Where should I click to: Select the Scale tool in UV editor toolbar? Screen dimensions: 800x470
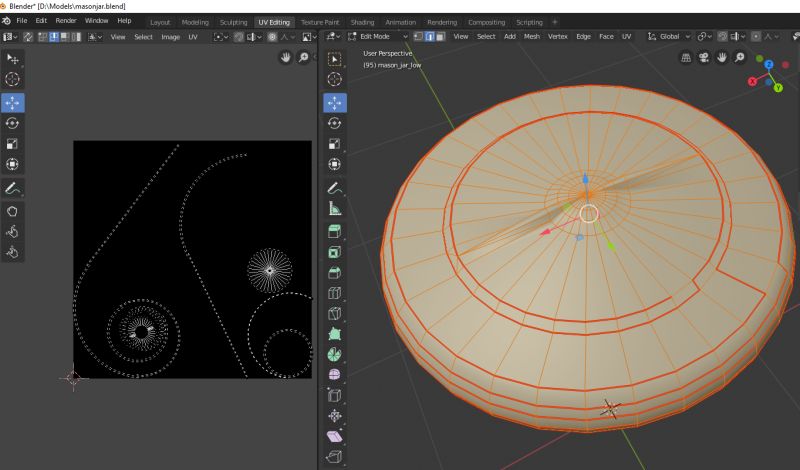point(12,144)
